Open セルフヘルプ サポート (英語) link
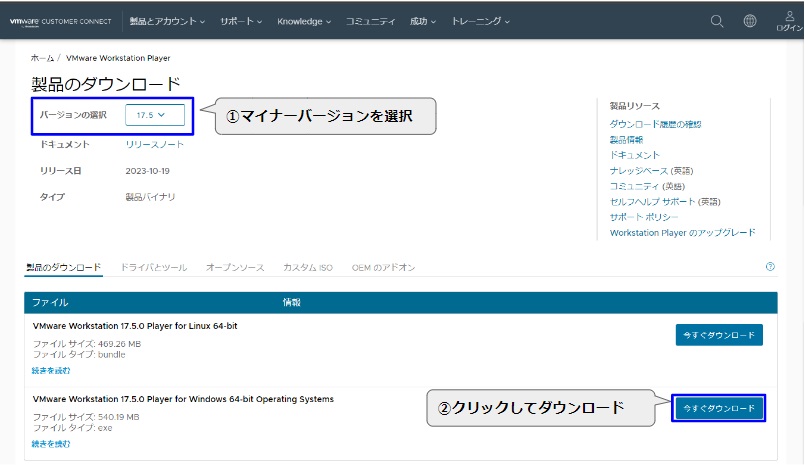 click(665, 202)
